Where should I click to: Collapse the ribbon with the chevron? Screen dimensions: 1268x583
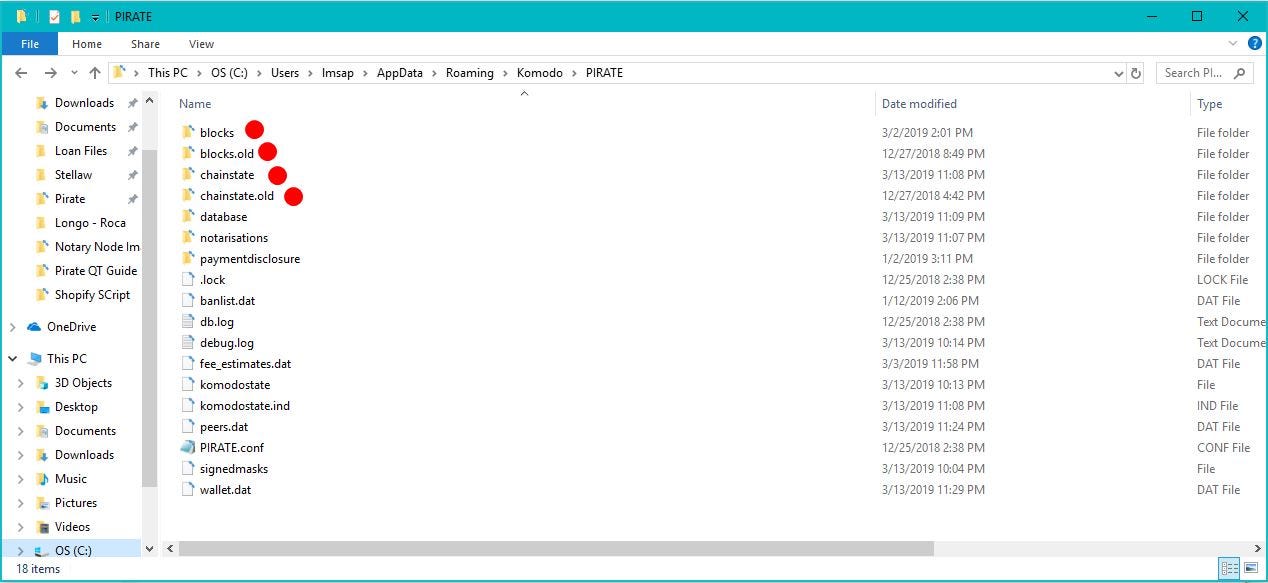(1233, 44)
